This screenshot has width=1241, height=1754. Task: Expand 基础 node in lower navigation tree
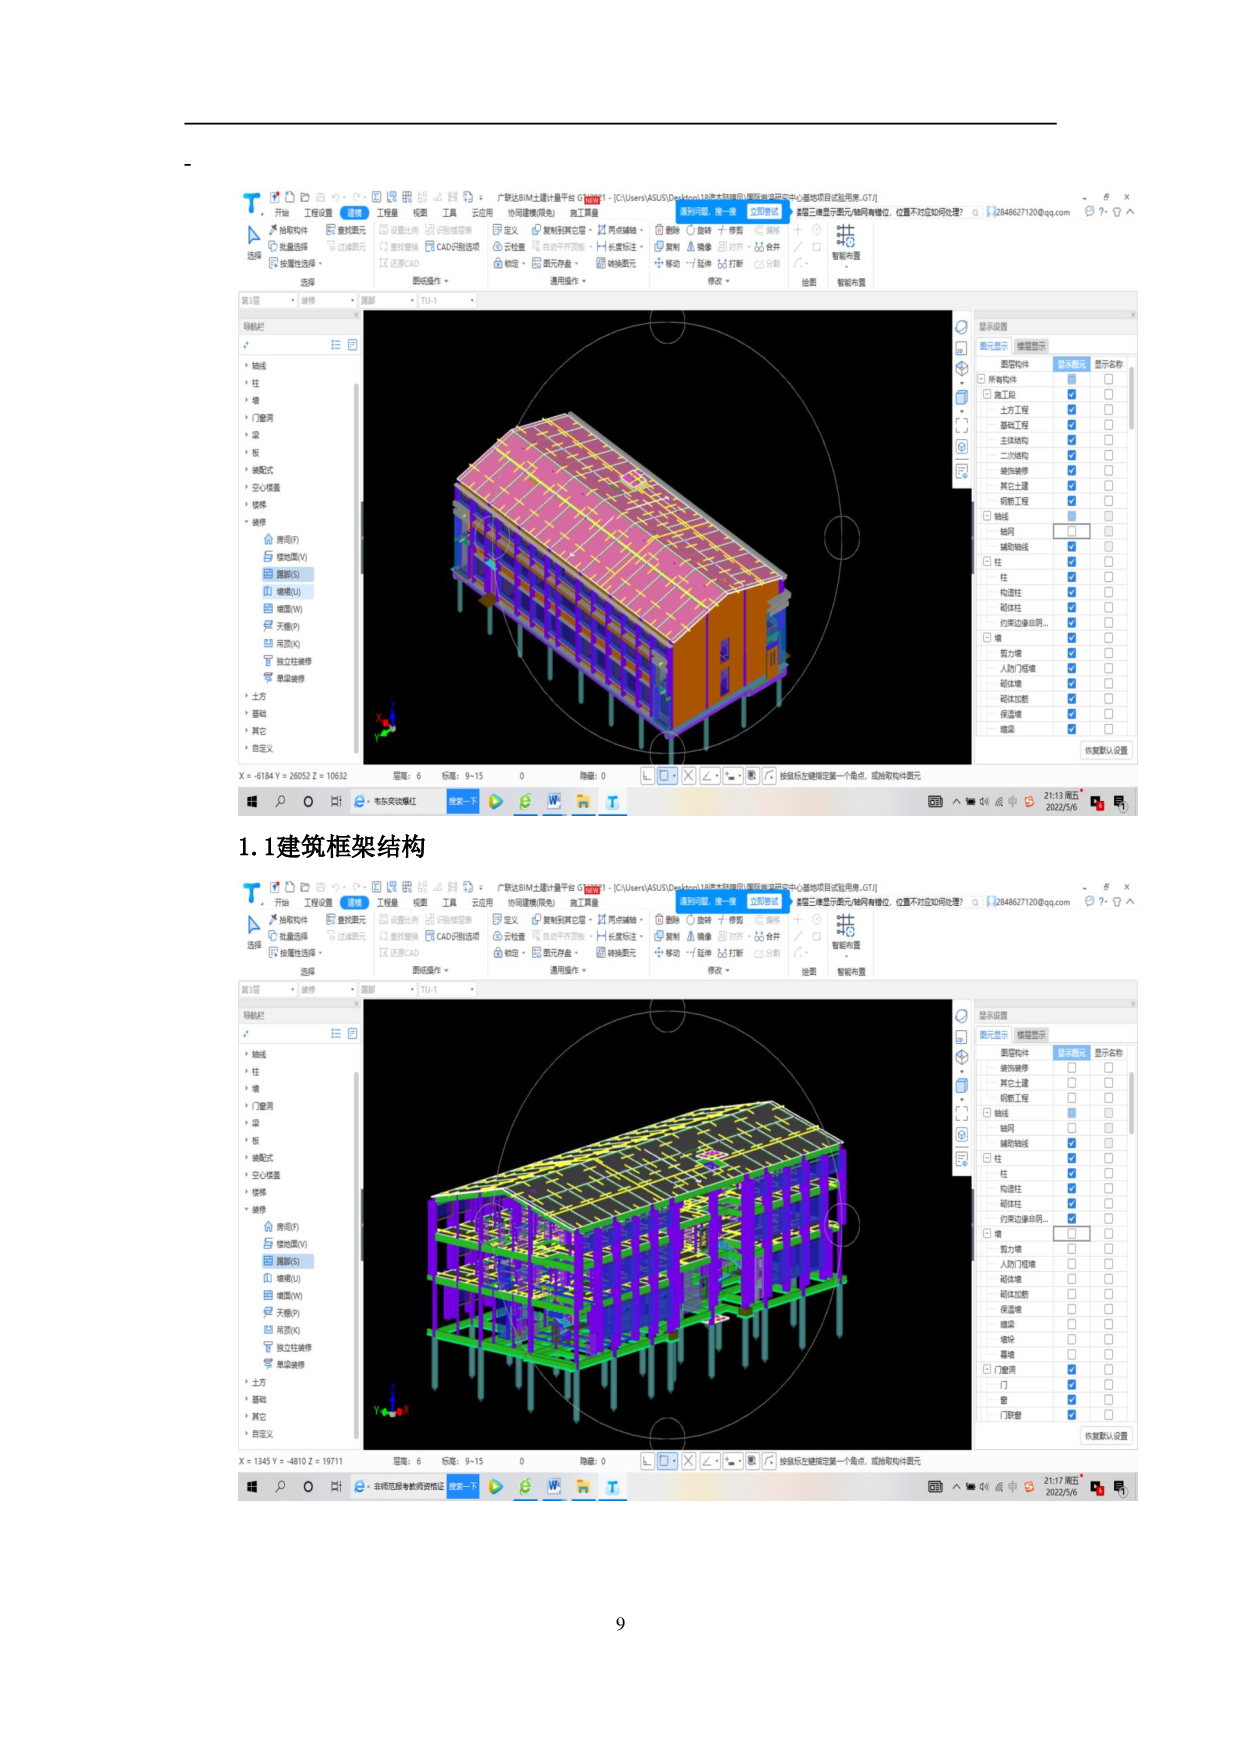click(x=247, y=1399)
